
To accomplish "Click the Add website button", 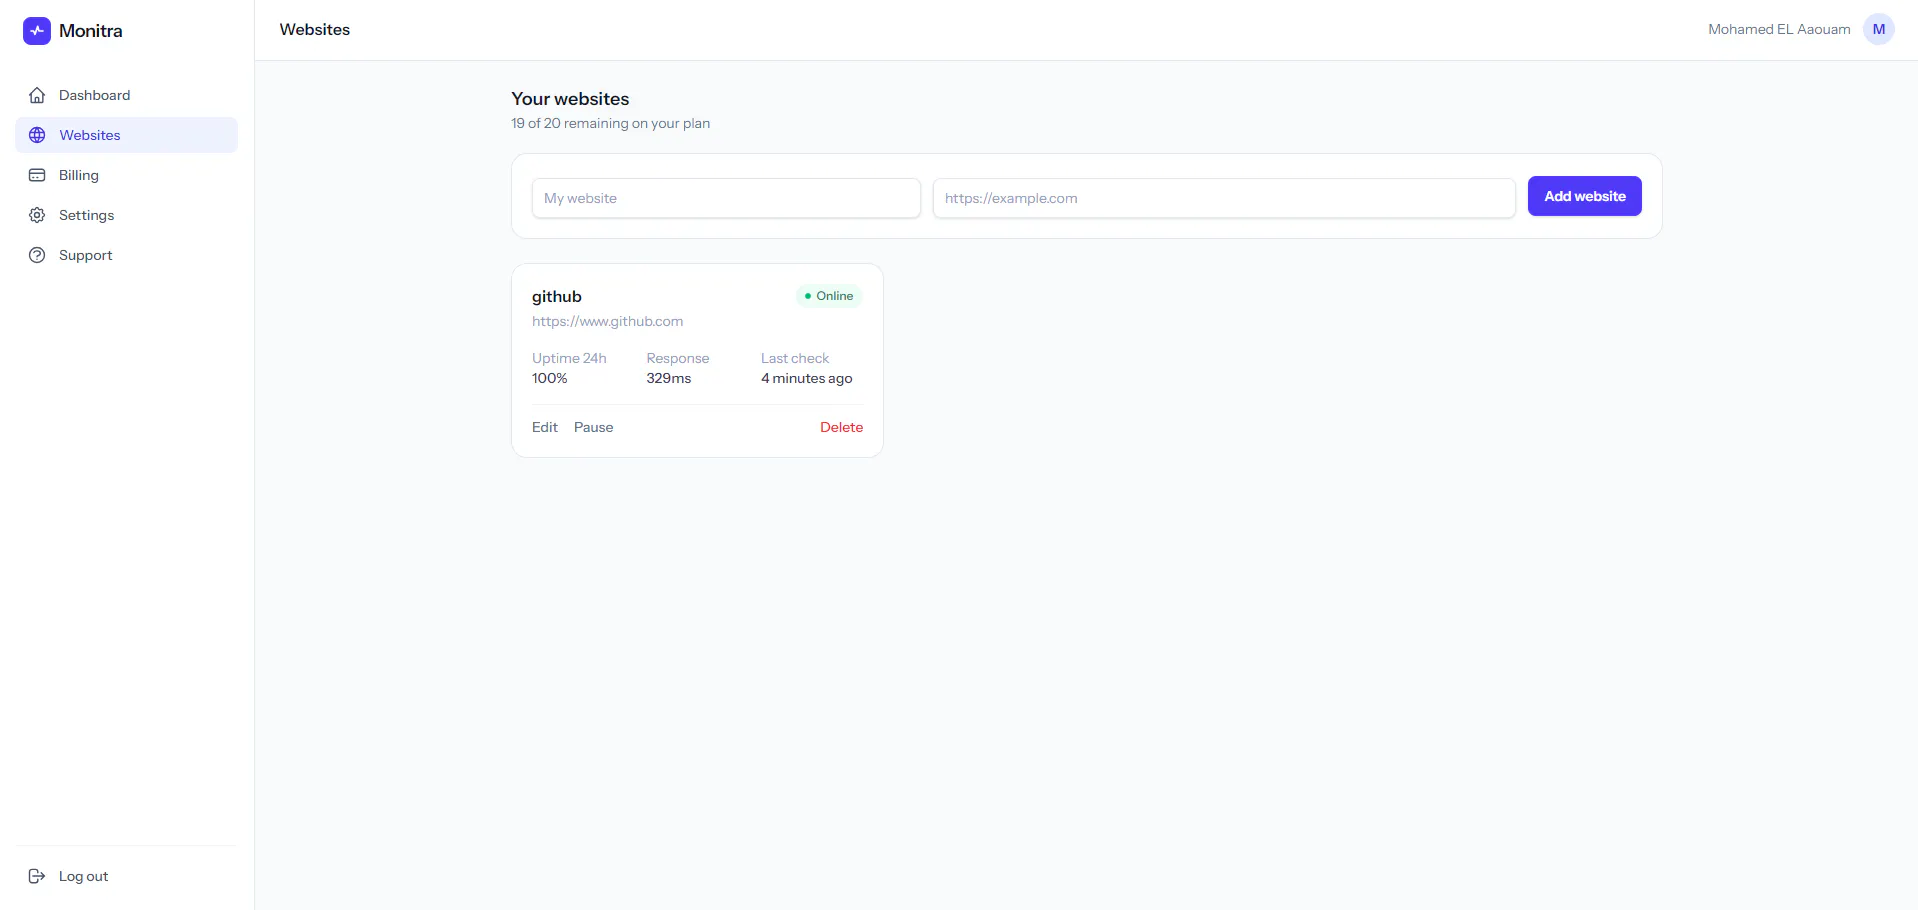I will pyautogui.click(x=1584, y=196).
